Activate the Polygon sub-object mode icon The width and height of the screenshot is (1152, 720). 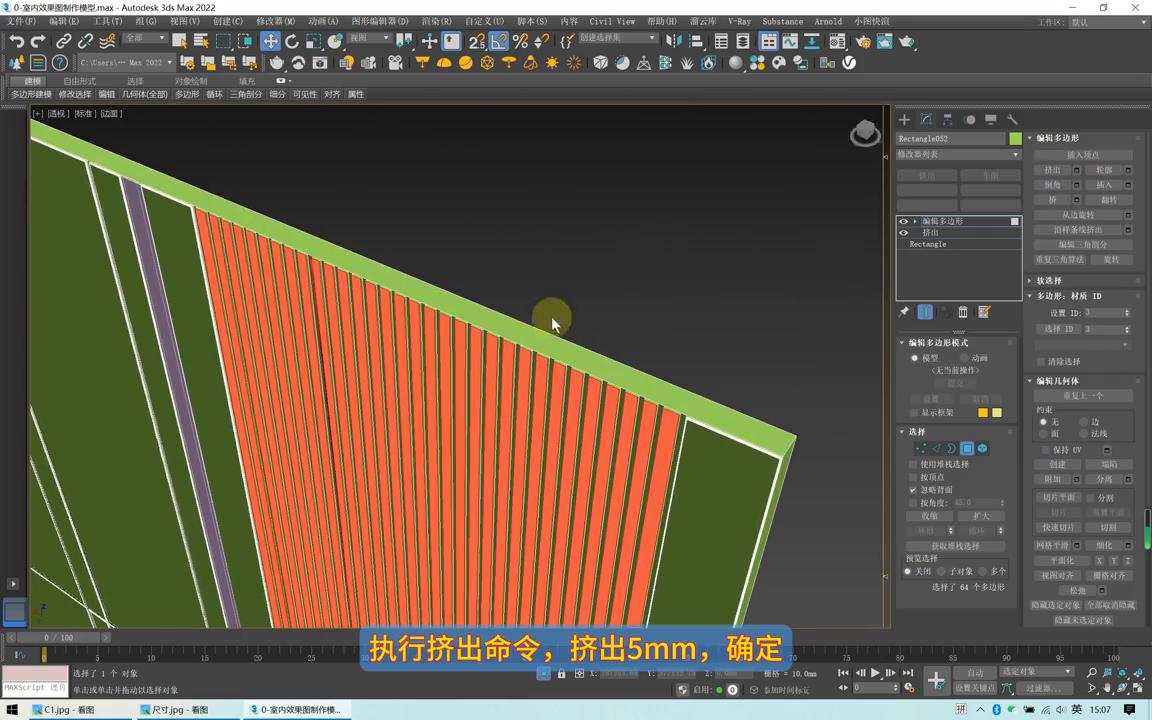[967, 448]
